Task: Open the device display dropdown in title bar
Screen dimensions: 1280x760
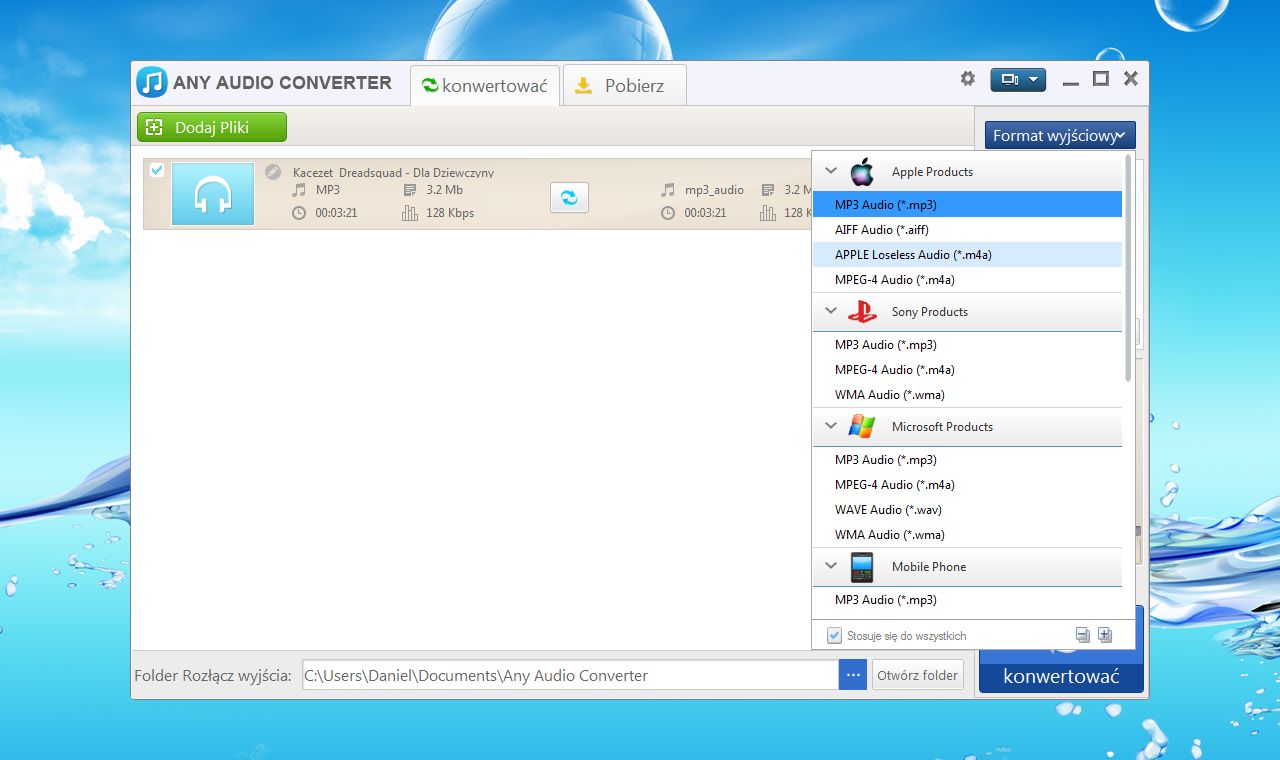Action: (1018, 79)
